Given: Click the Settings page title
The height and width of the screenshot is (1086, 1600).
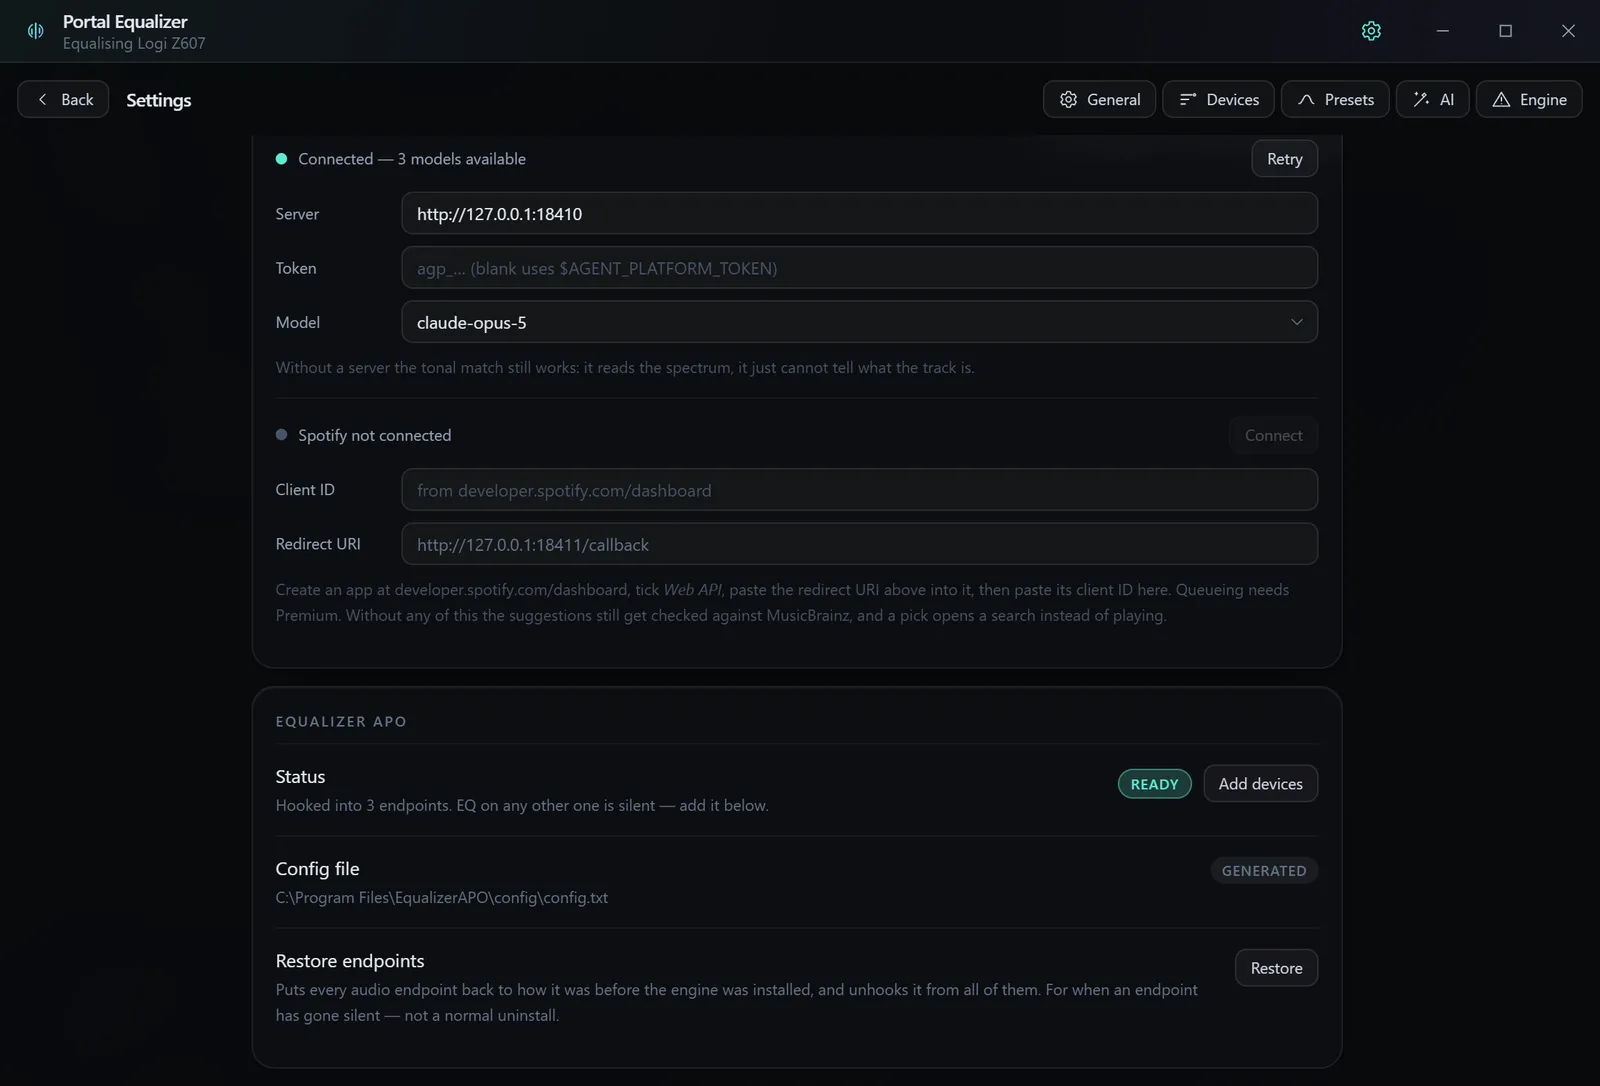Looking at the screenshot, I should (159, 100).
